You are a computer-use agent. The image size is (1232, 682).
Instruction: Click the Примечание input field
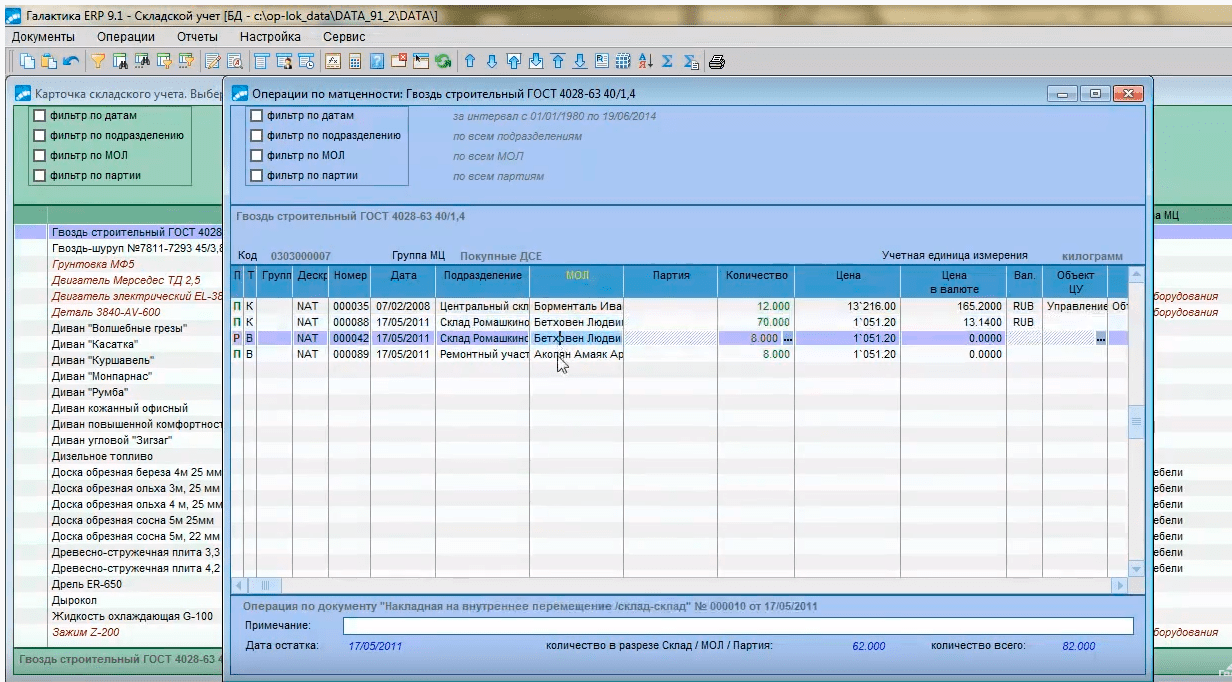click(738, 626)
